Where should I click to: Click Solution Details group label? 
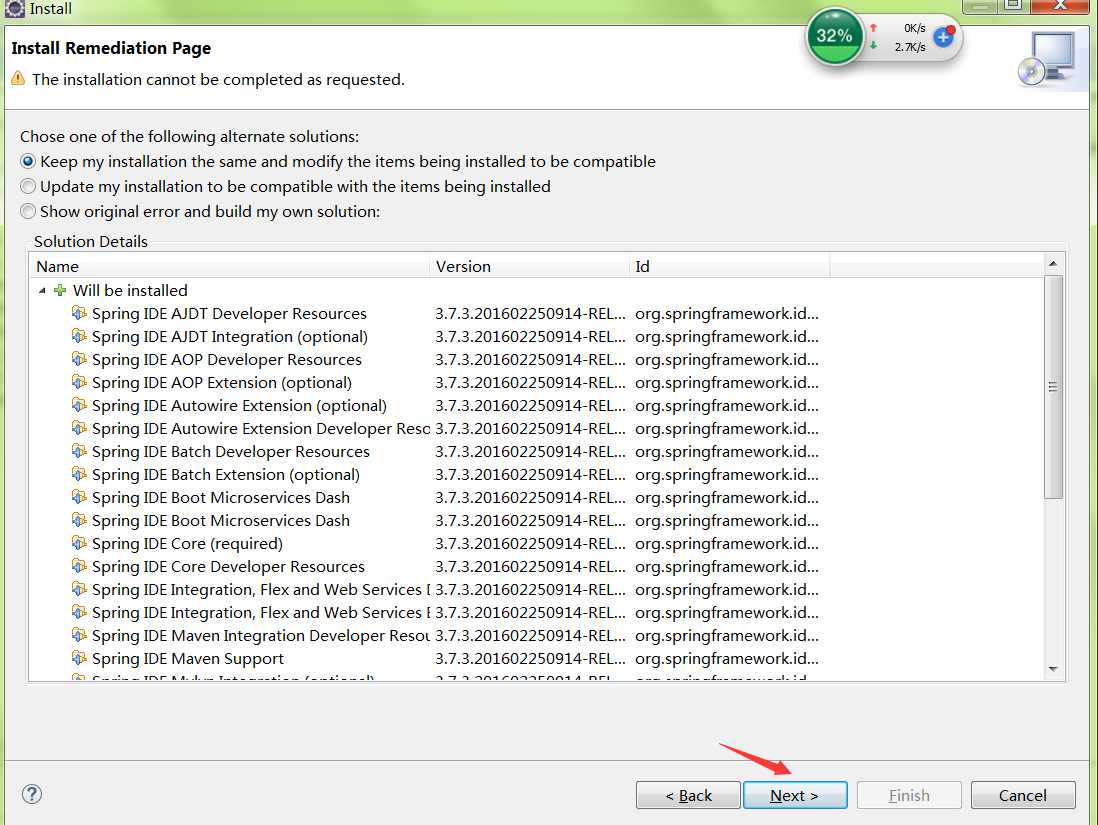pos(91,242)
